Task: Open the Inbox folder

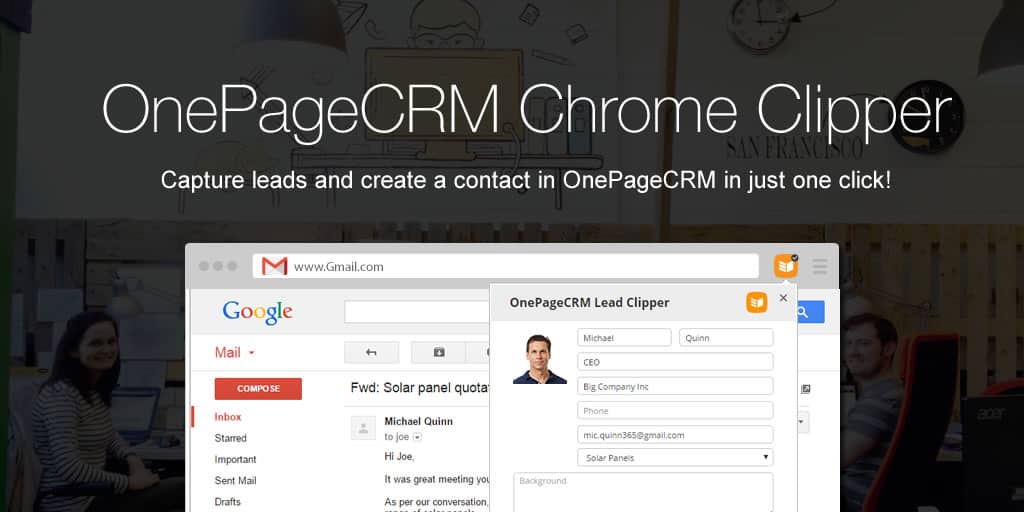Action: (228, 417)
